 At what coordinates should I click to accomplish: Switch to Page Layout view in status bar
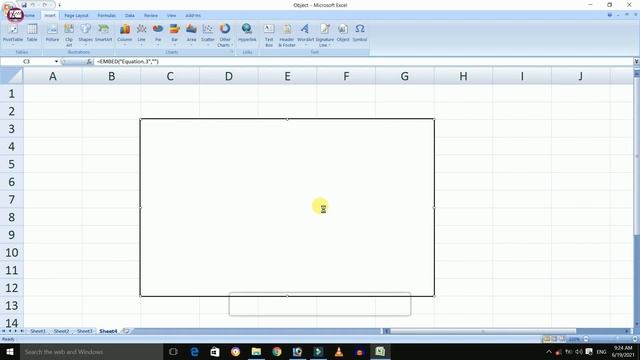tap(554, 339)
